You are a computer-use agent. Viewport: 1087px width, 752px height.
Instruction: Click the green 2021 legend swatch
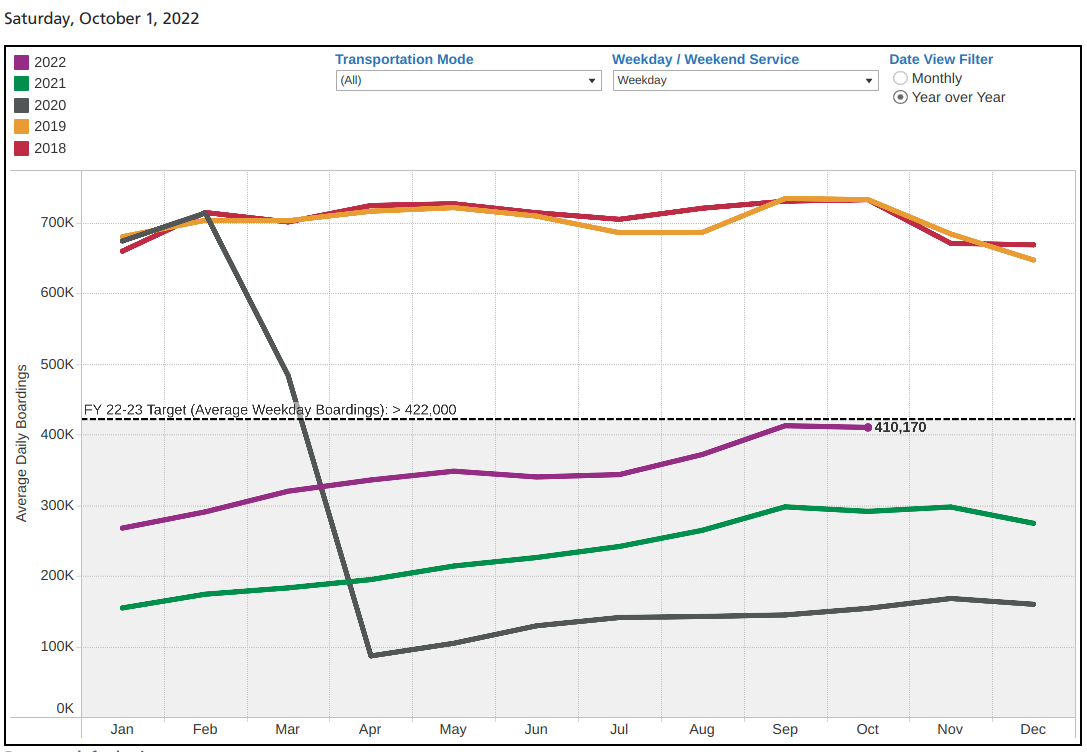22,84
